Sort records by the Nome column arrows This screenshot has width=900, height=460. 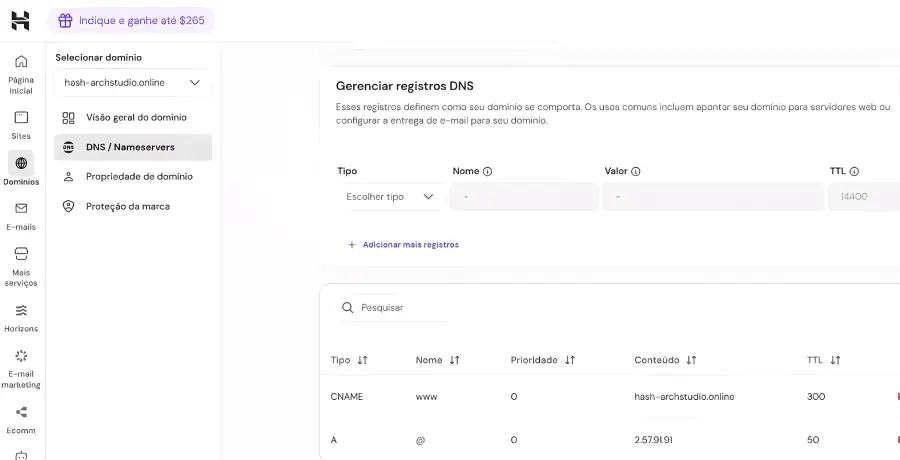454,360
